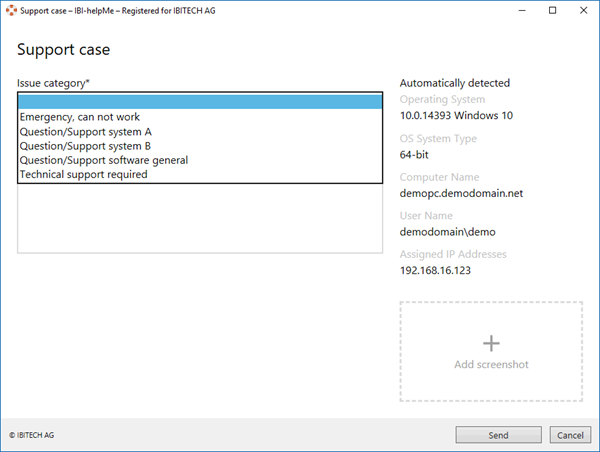Click the "64-bit" system type value
Image resolution: width=600 pixels, height=452 pixels.
414,155
